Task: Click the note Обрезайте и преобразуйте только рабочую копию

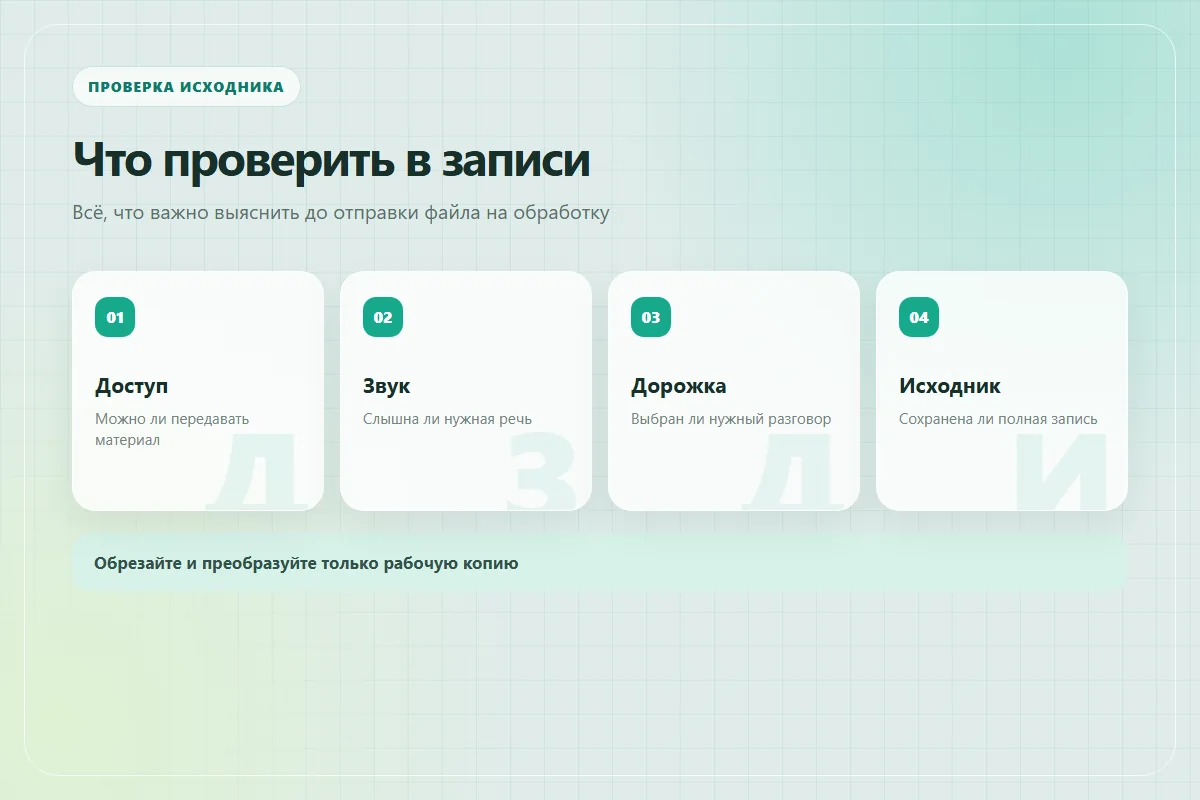Action: (600, 563)
